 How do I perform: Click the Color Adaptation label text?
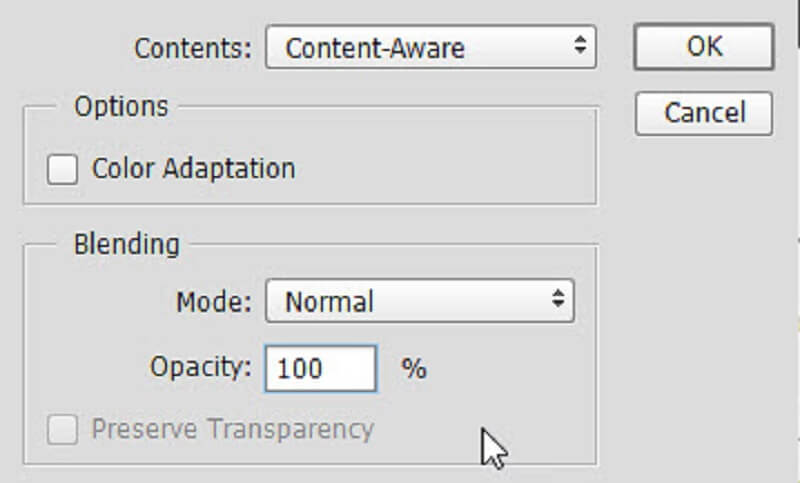[193, 168]
